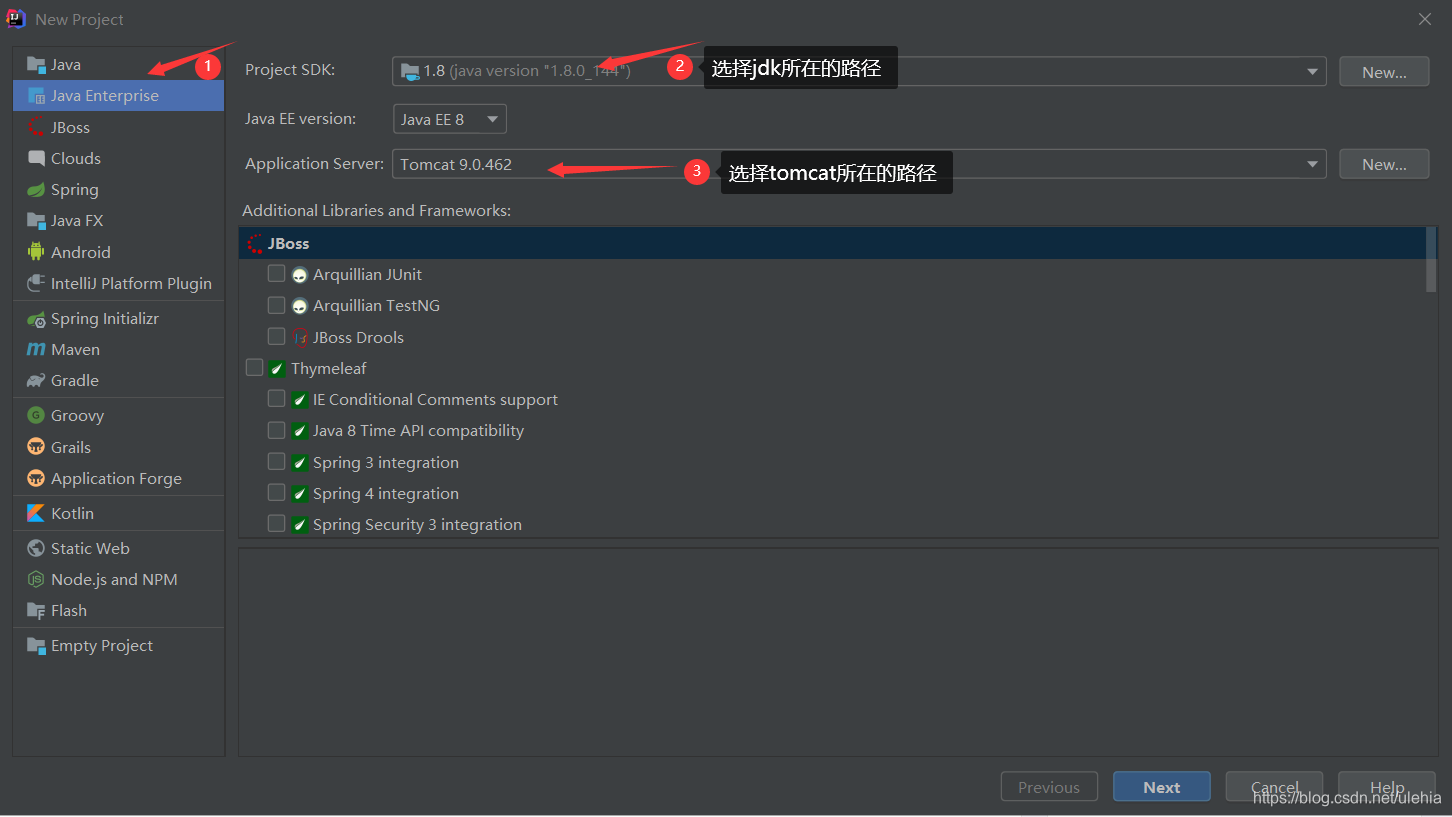Check IE Conditional Comments support checkbox
The height and width of the screenshot is (817, 1452).
(276, 399)
